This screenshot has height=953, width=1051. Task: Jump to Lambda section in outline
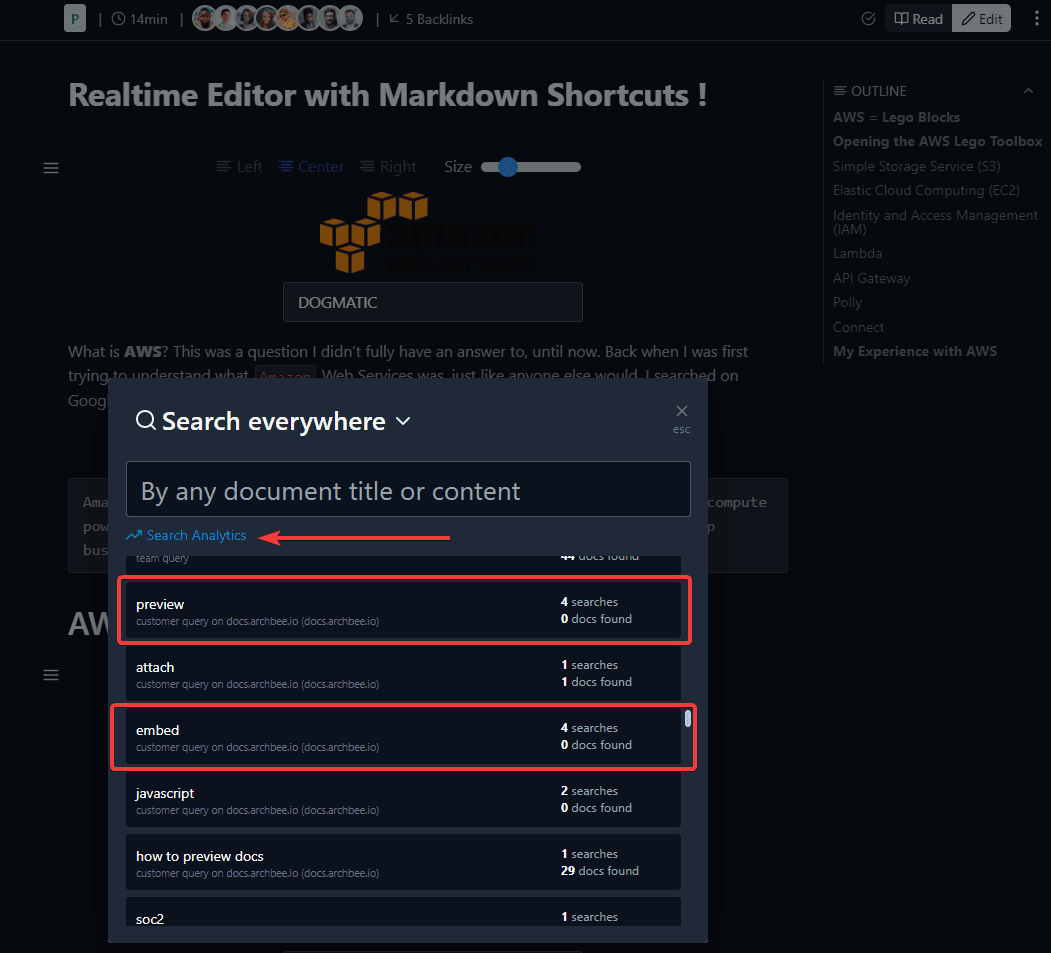pyautogui.click(x=857, y=254)
